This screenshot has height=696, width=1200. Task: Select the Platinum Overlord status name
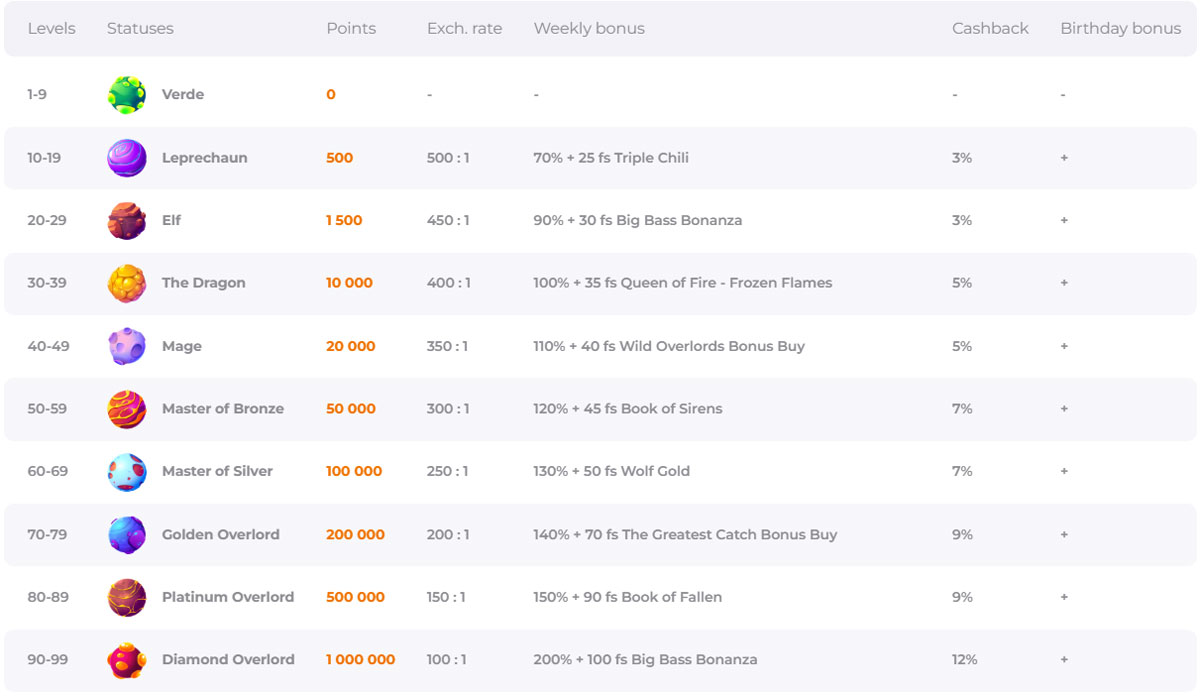point(228,597)
